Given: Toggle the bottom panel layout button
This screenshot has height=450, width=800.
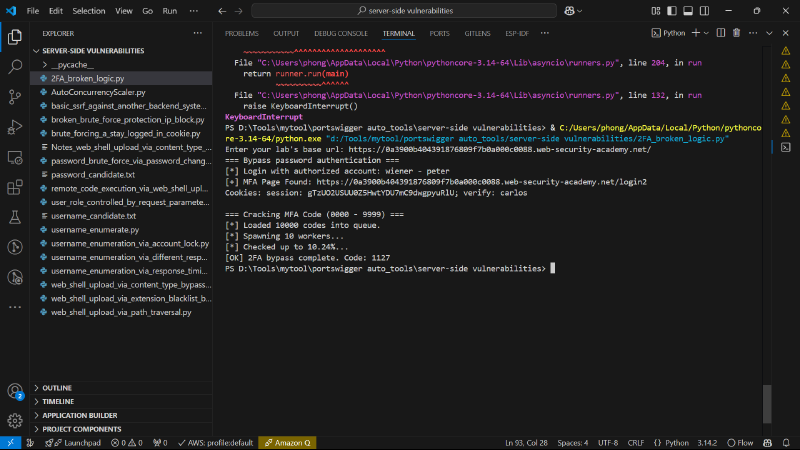Looking at the screenshot, I should [688, 11].
